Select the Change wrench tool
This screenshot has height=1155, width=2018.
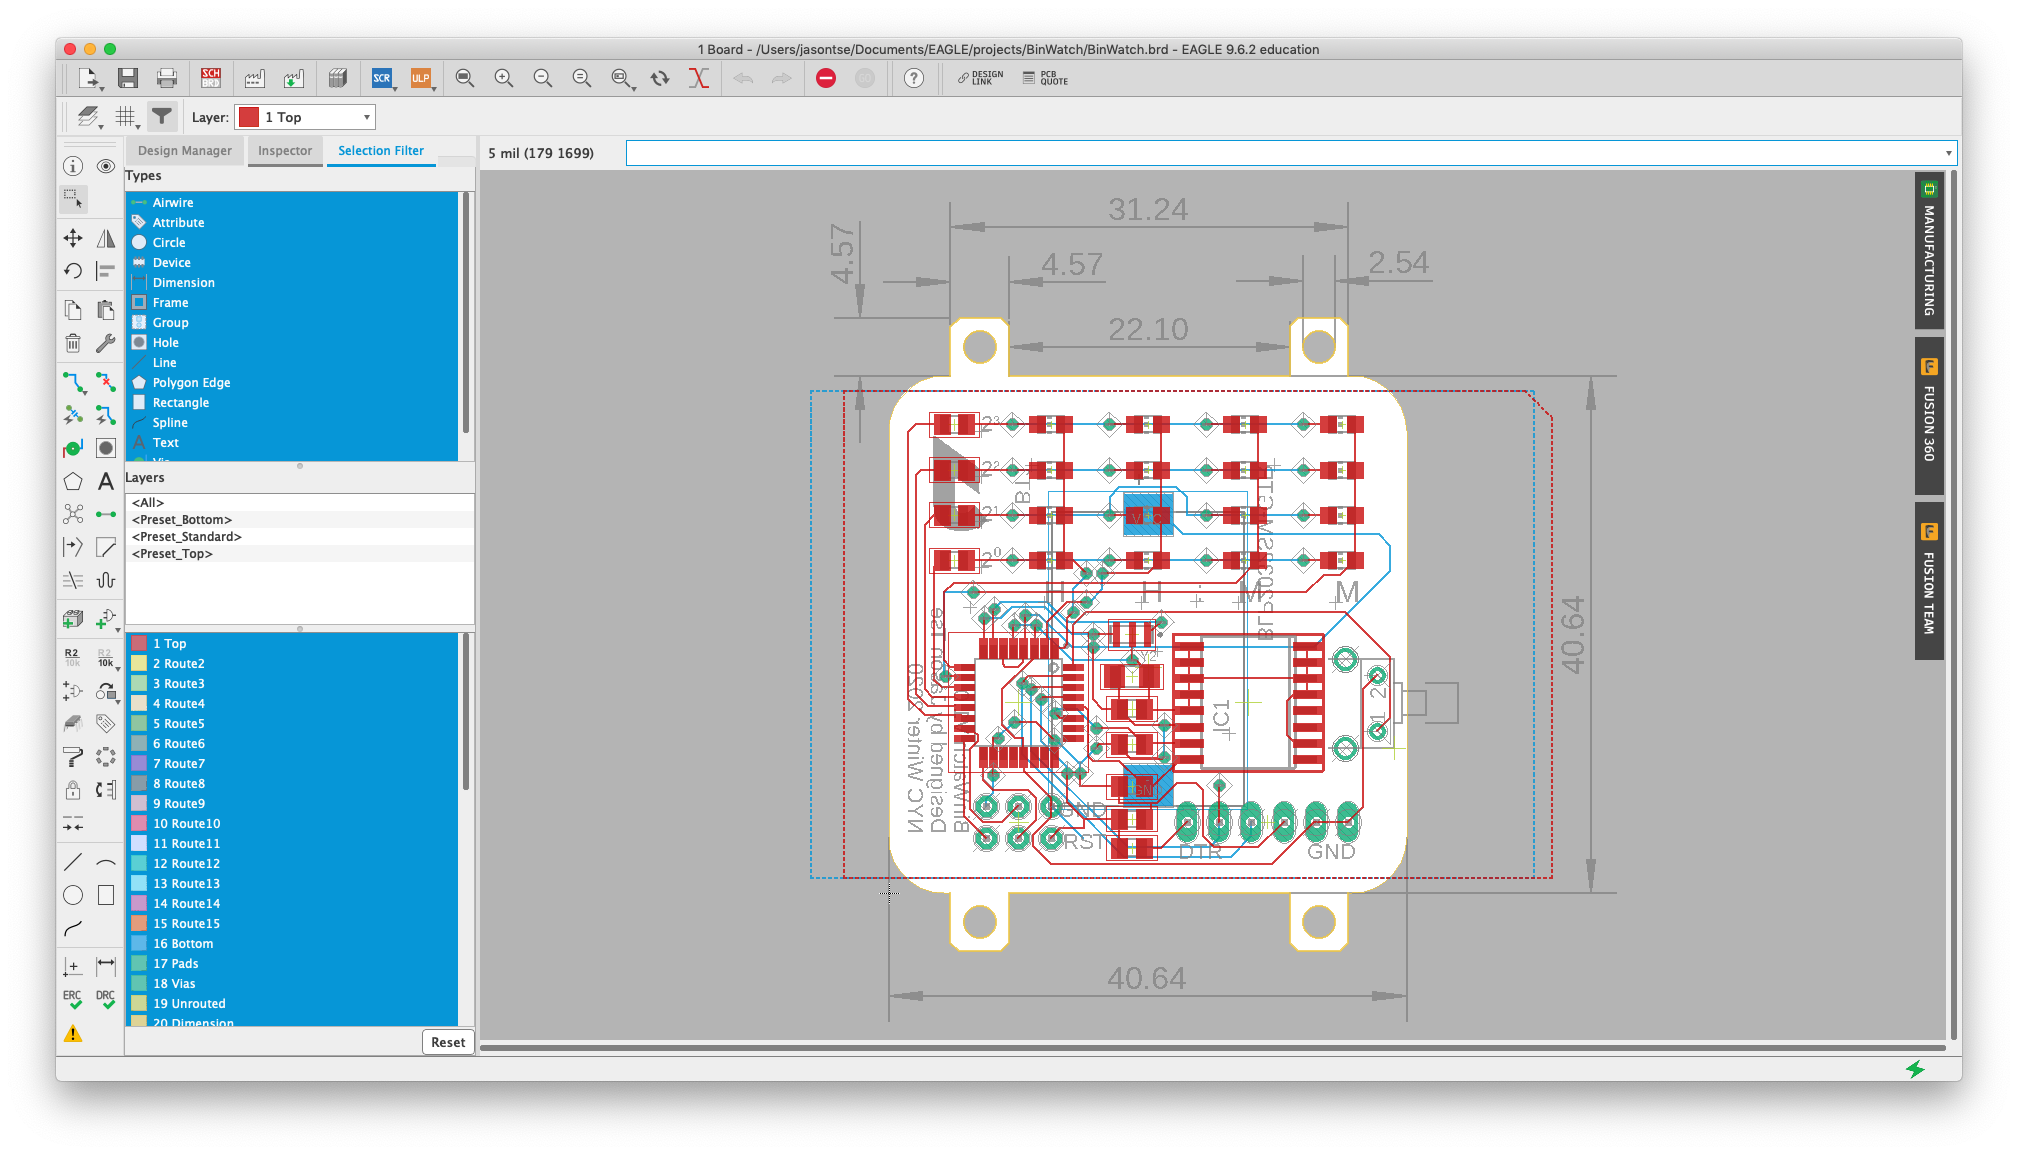(106, 343)
